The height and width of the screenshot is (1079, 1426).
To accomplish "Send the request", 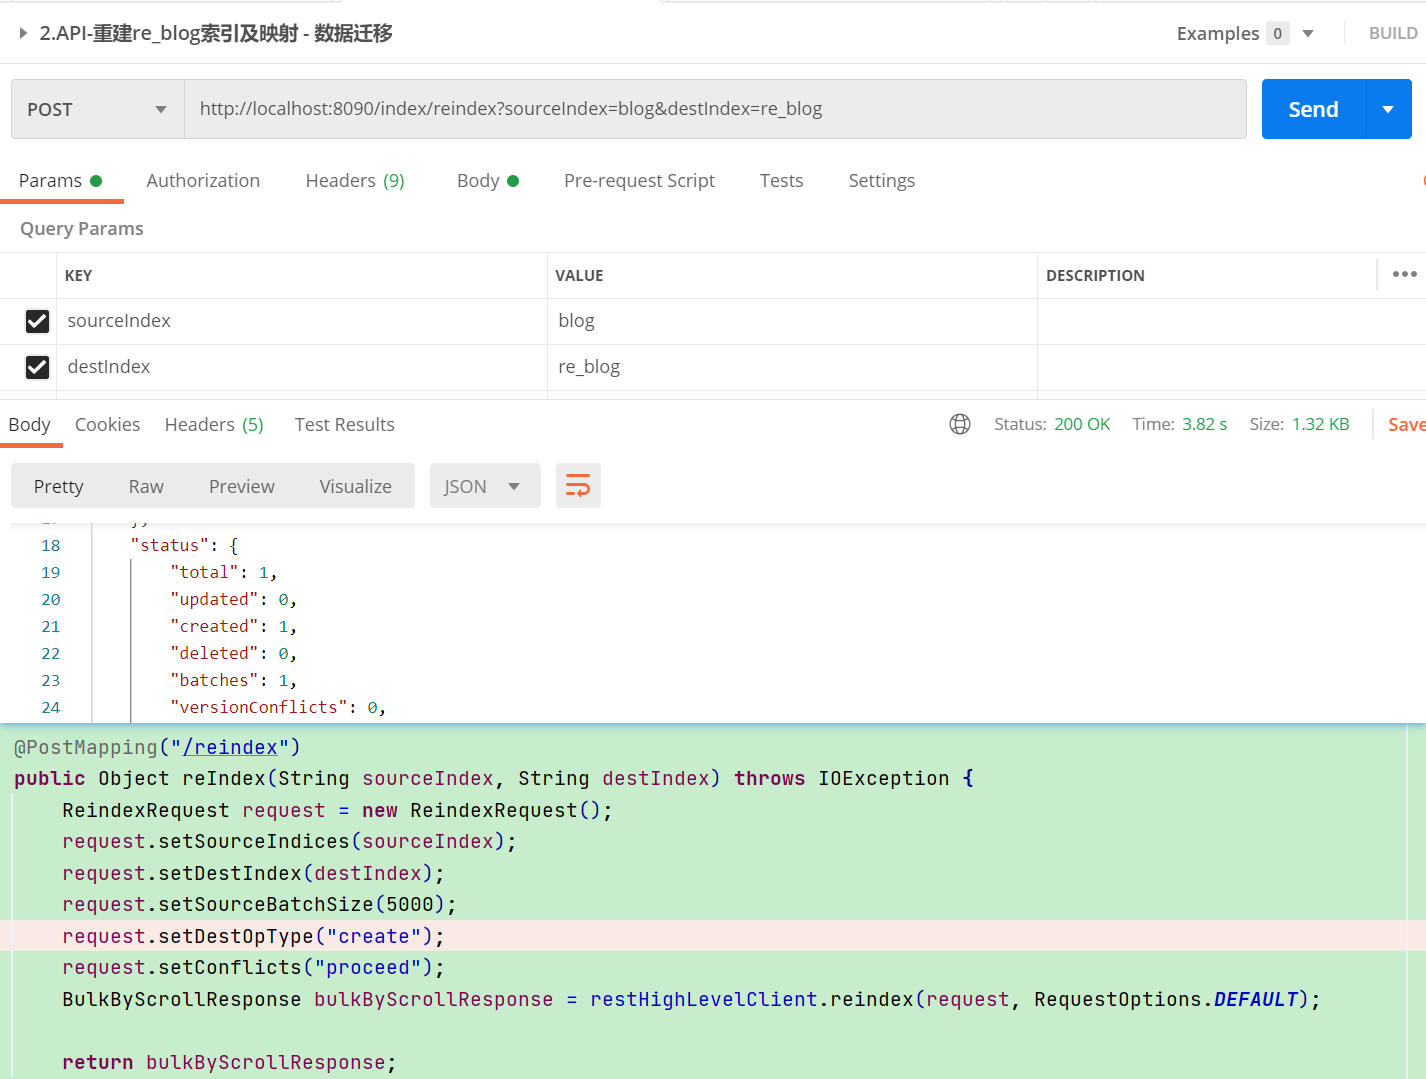I will (x=1313, y=109).
